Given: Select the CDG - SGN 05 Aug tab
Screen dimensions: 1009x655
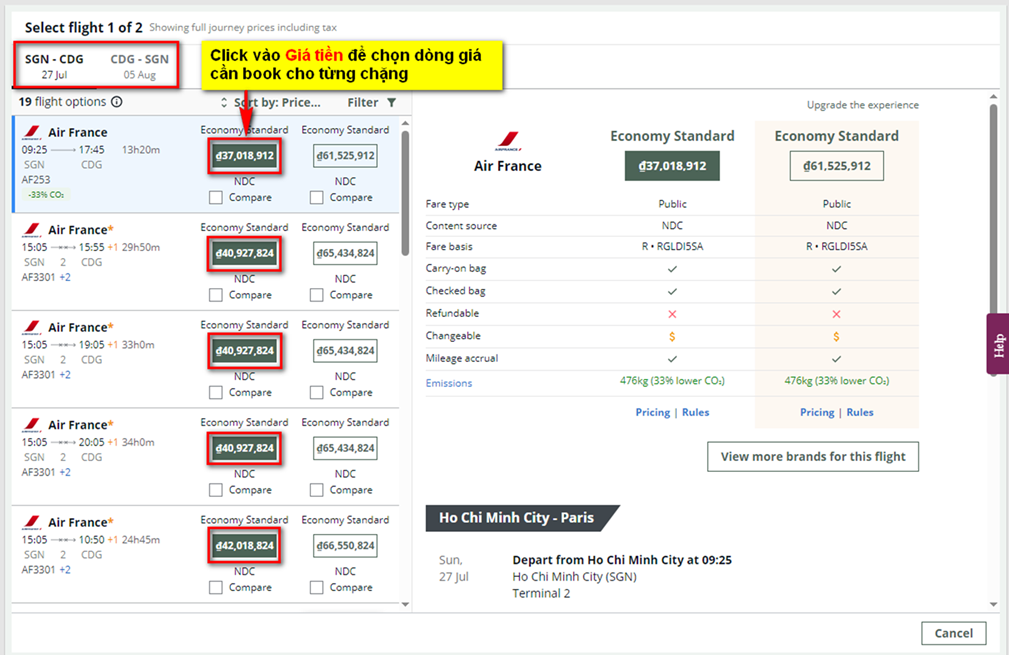Looking at the screenshot, I should click(140, 66).
